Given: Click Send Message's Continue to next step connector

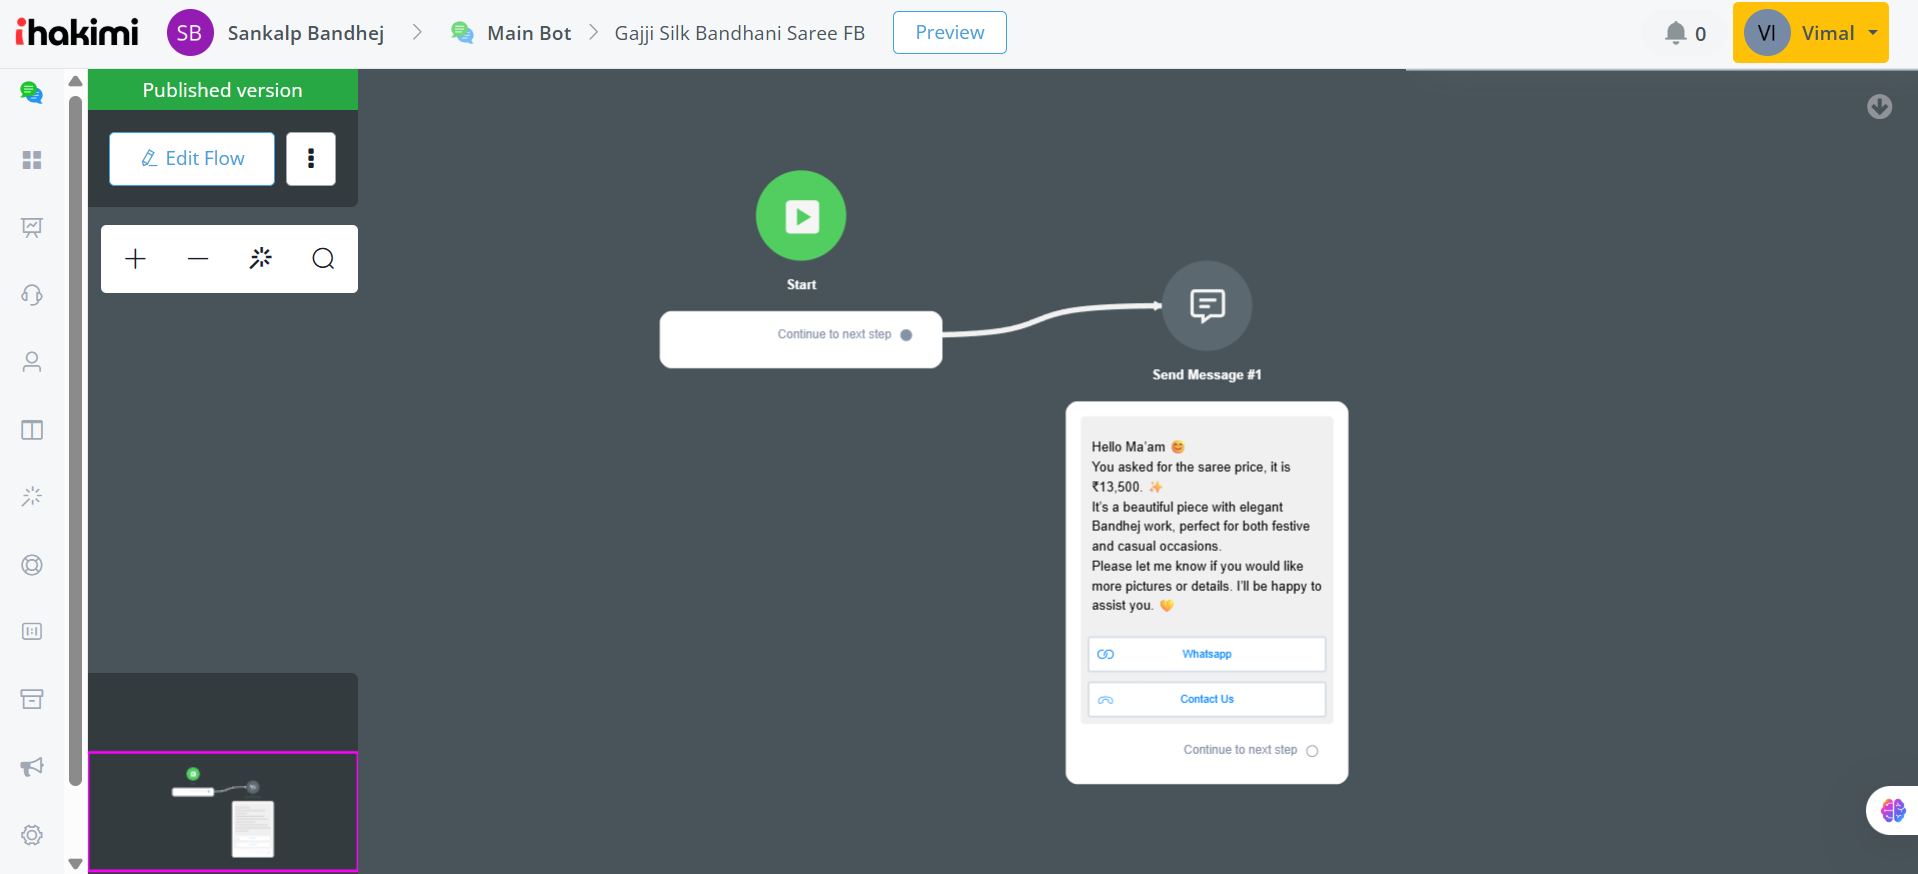Looking at the screenshot, I should point(1312,751).
